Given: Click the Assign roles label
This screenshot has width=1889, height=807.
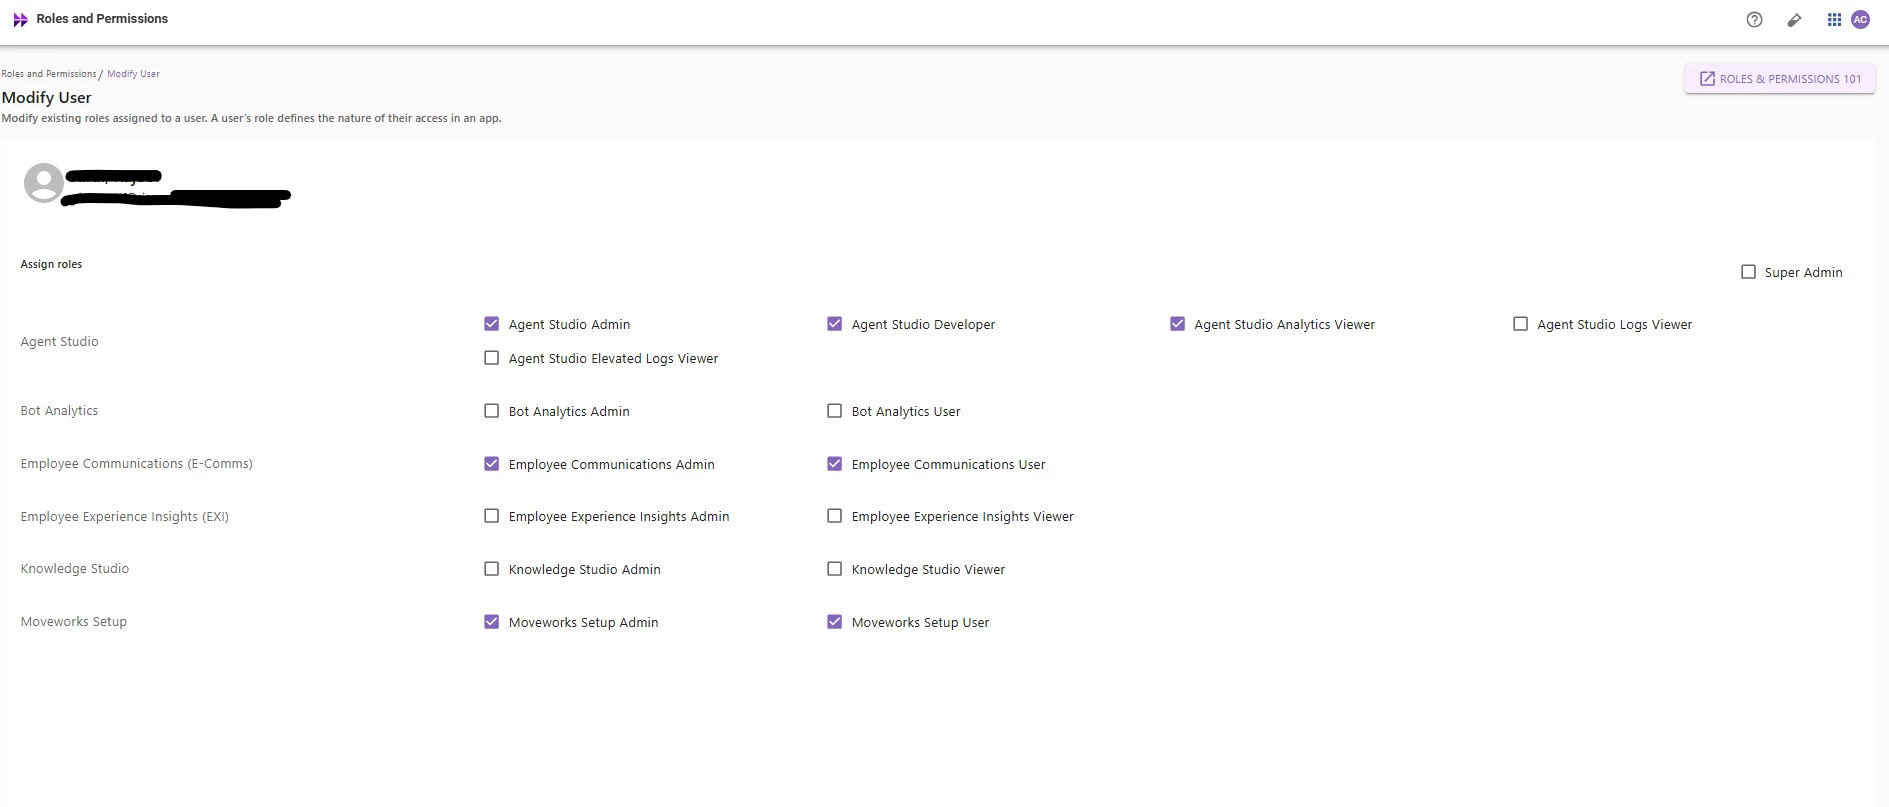Looking at the screenshot, I should tap(51, 264).
